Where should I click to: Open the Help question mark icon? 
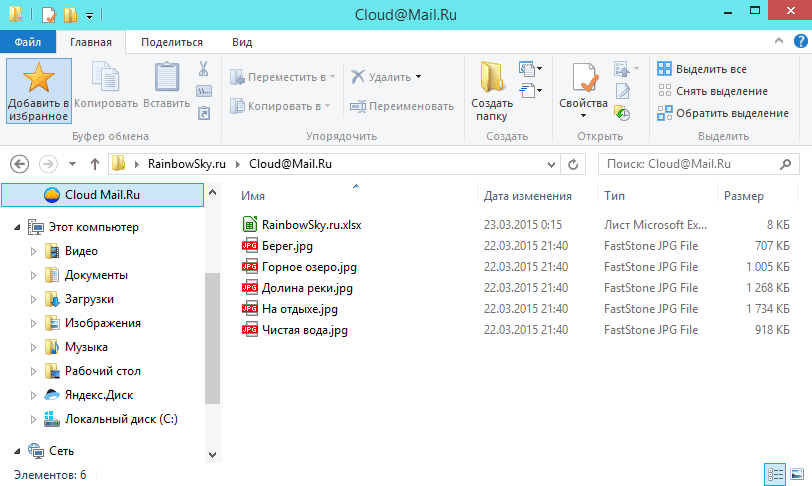[x=801, y=41]
